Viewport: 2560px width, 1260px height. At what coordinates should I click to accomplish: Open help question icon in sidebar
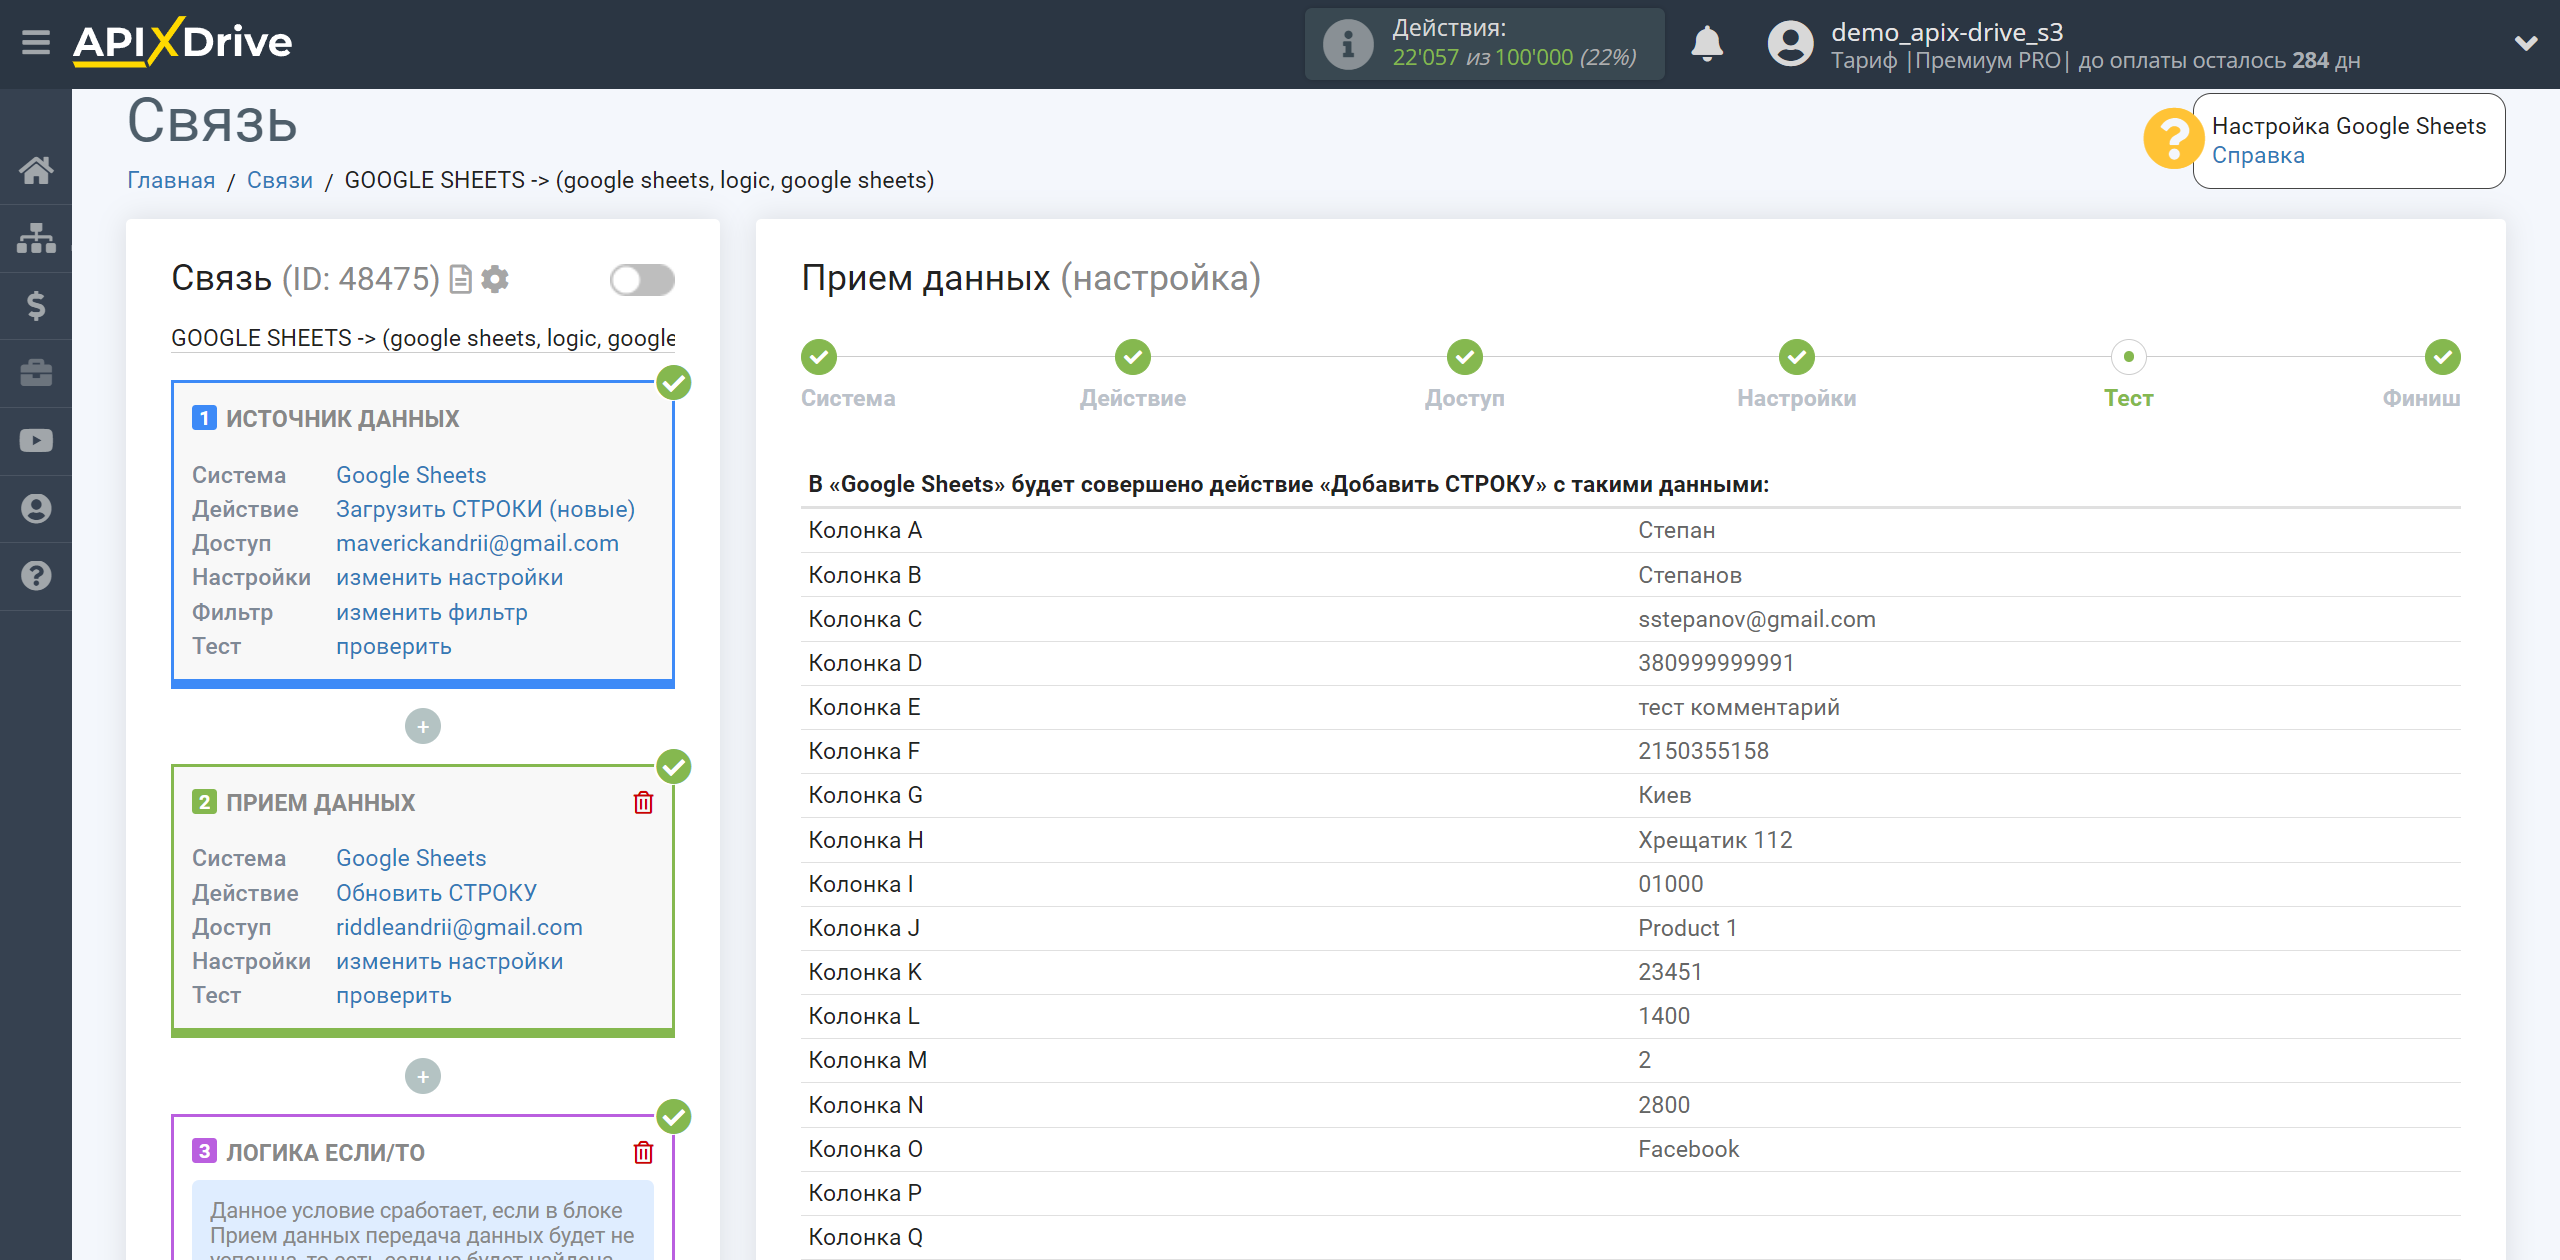click(36, 576)
